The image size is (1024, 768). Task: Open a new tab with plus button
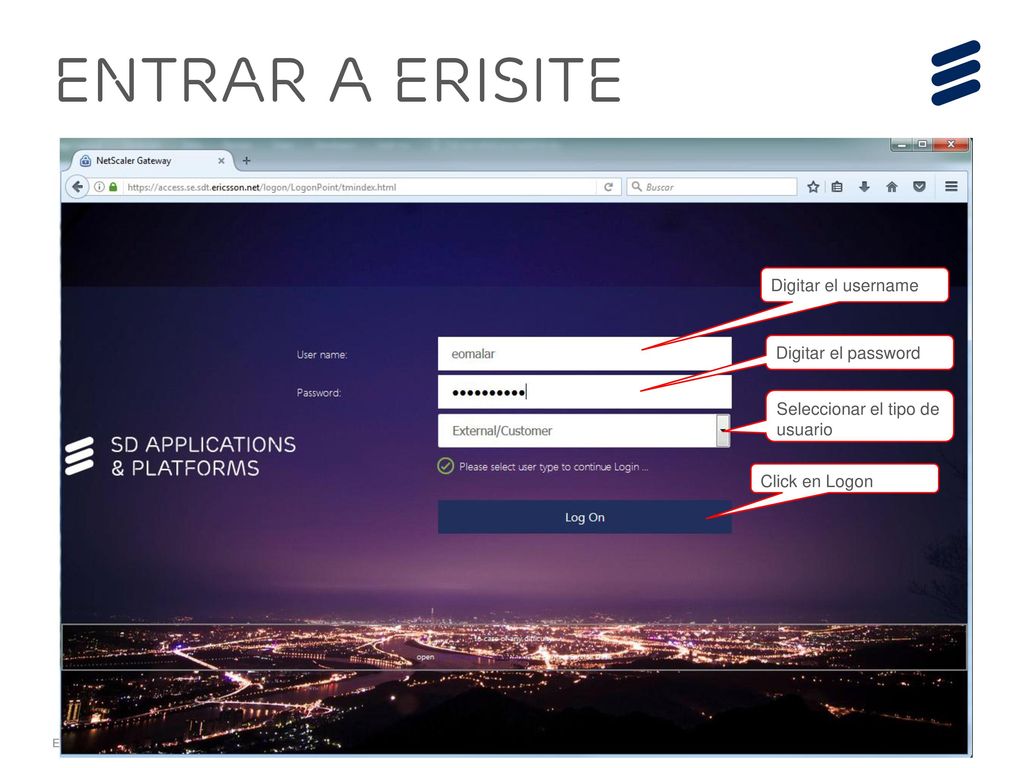[246, 161]
